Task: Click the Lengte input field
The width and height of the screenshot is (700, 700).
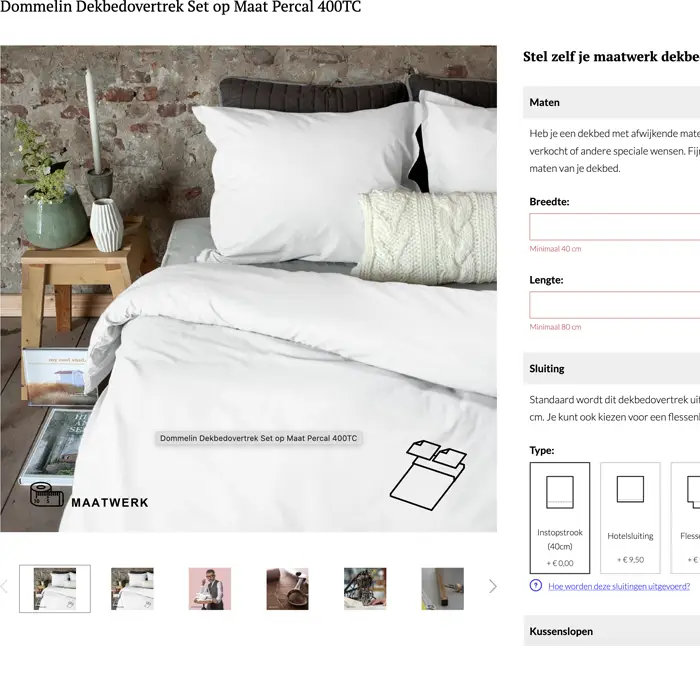Action: point(615,305)
